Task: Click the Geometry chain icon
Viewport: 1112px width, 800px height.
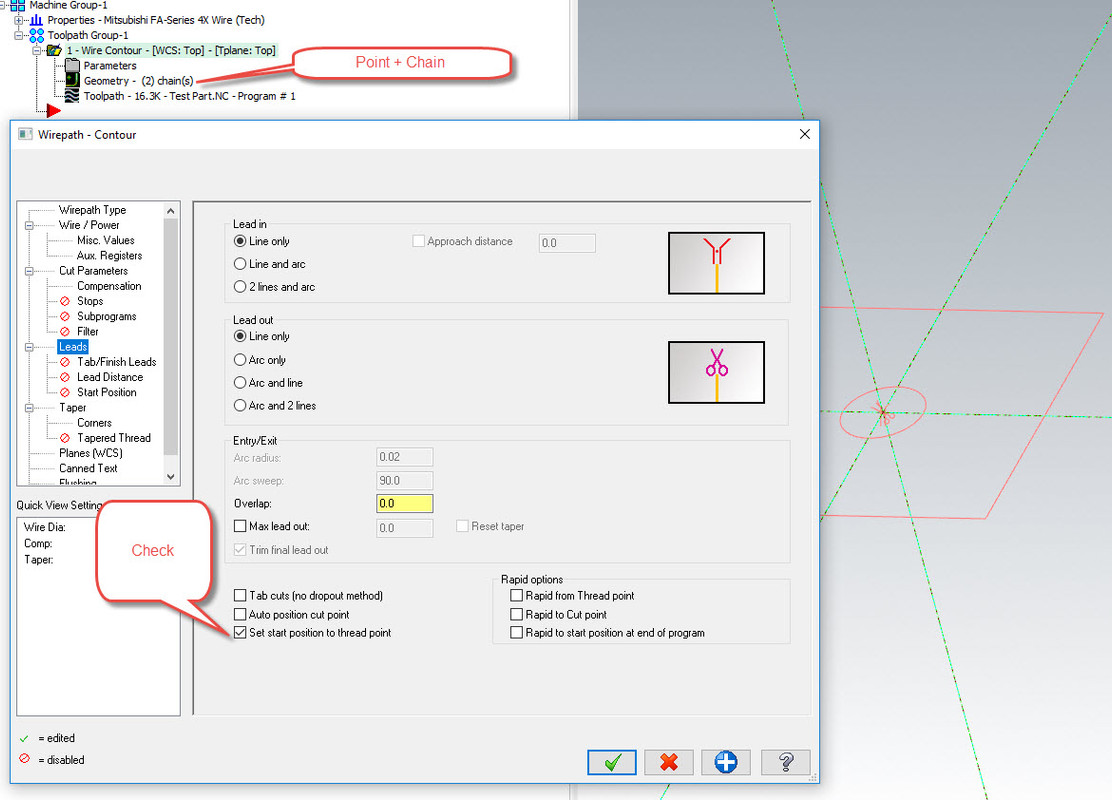Action: 72,80
